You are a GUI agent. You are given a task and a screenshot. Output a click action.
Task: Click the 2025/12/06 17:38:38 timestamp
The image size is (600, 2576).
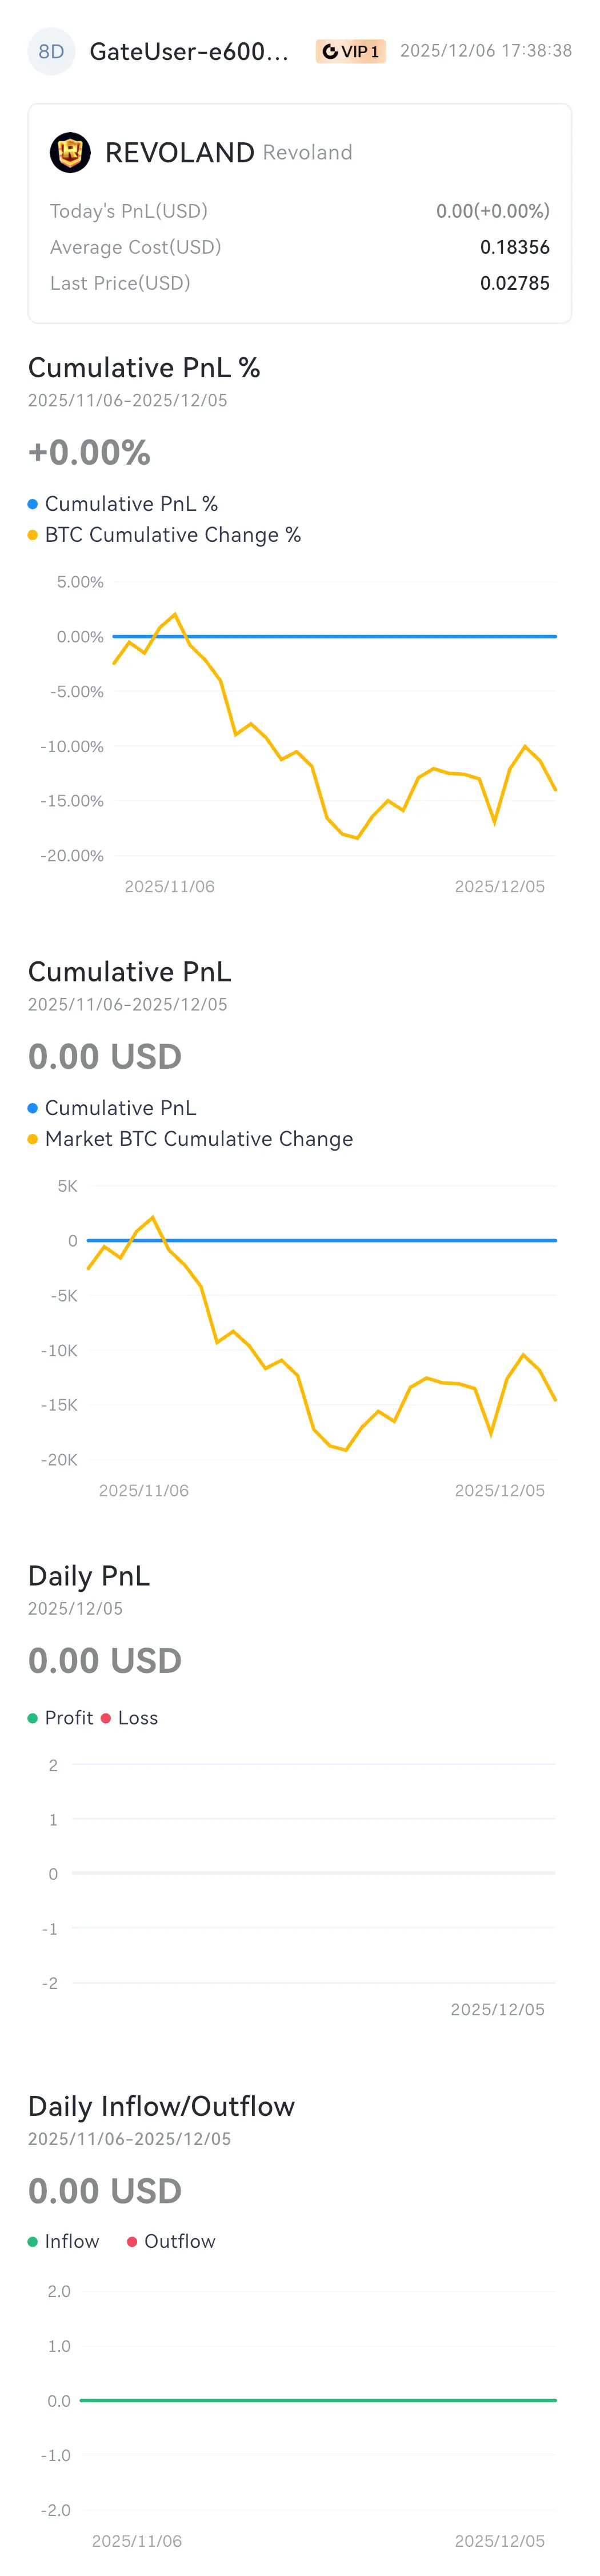(486, 51)
